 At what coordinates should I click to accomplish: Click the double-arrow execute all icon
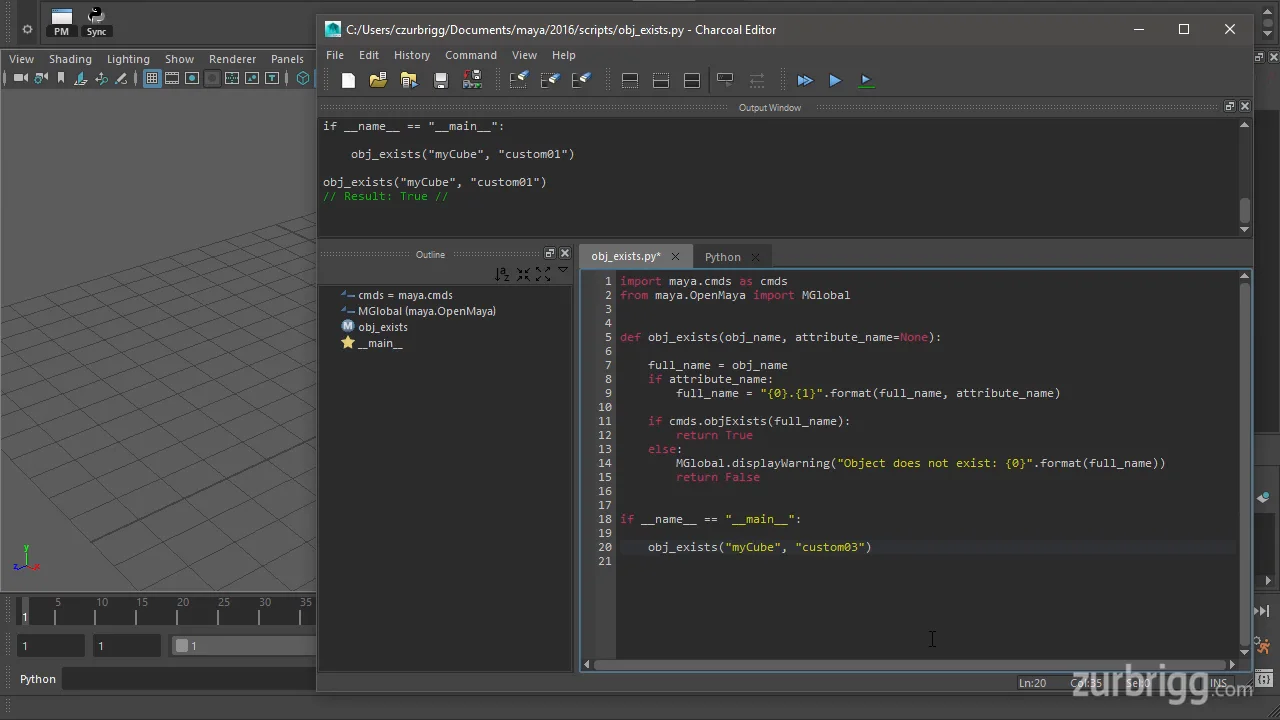805,81
